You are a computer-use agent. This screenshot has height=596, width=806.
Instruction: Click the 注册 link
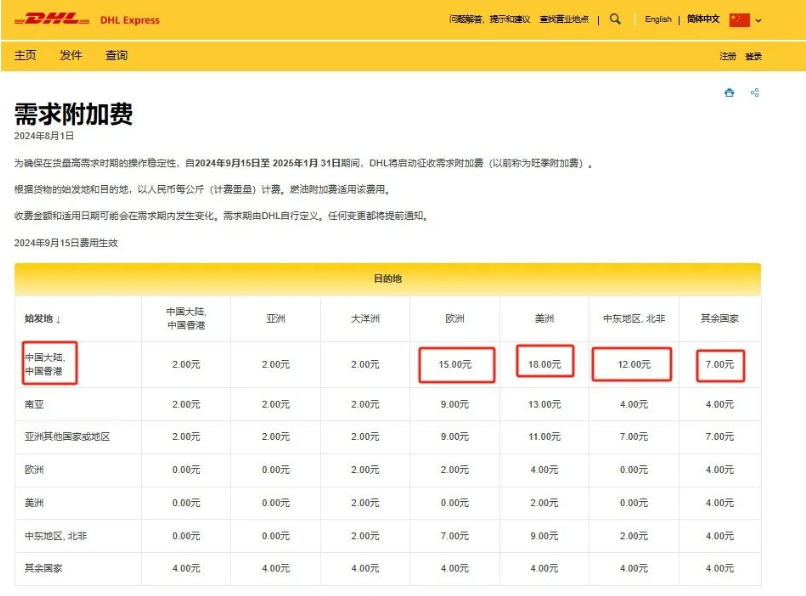pyautogui.click(x=727, y=56)
